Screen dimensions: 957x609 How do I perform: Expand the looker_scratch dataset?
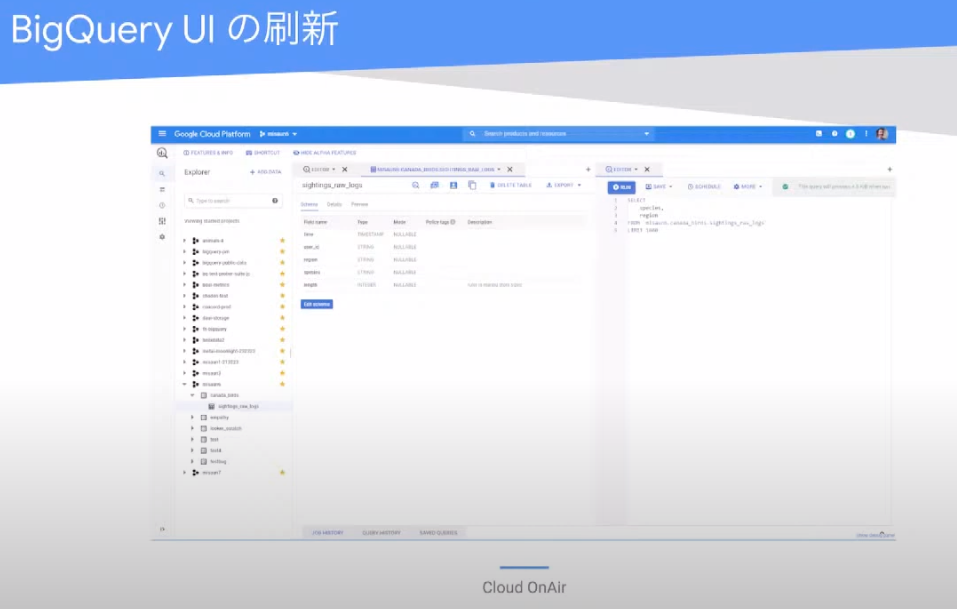point(192,428)
